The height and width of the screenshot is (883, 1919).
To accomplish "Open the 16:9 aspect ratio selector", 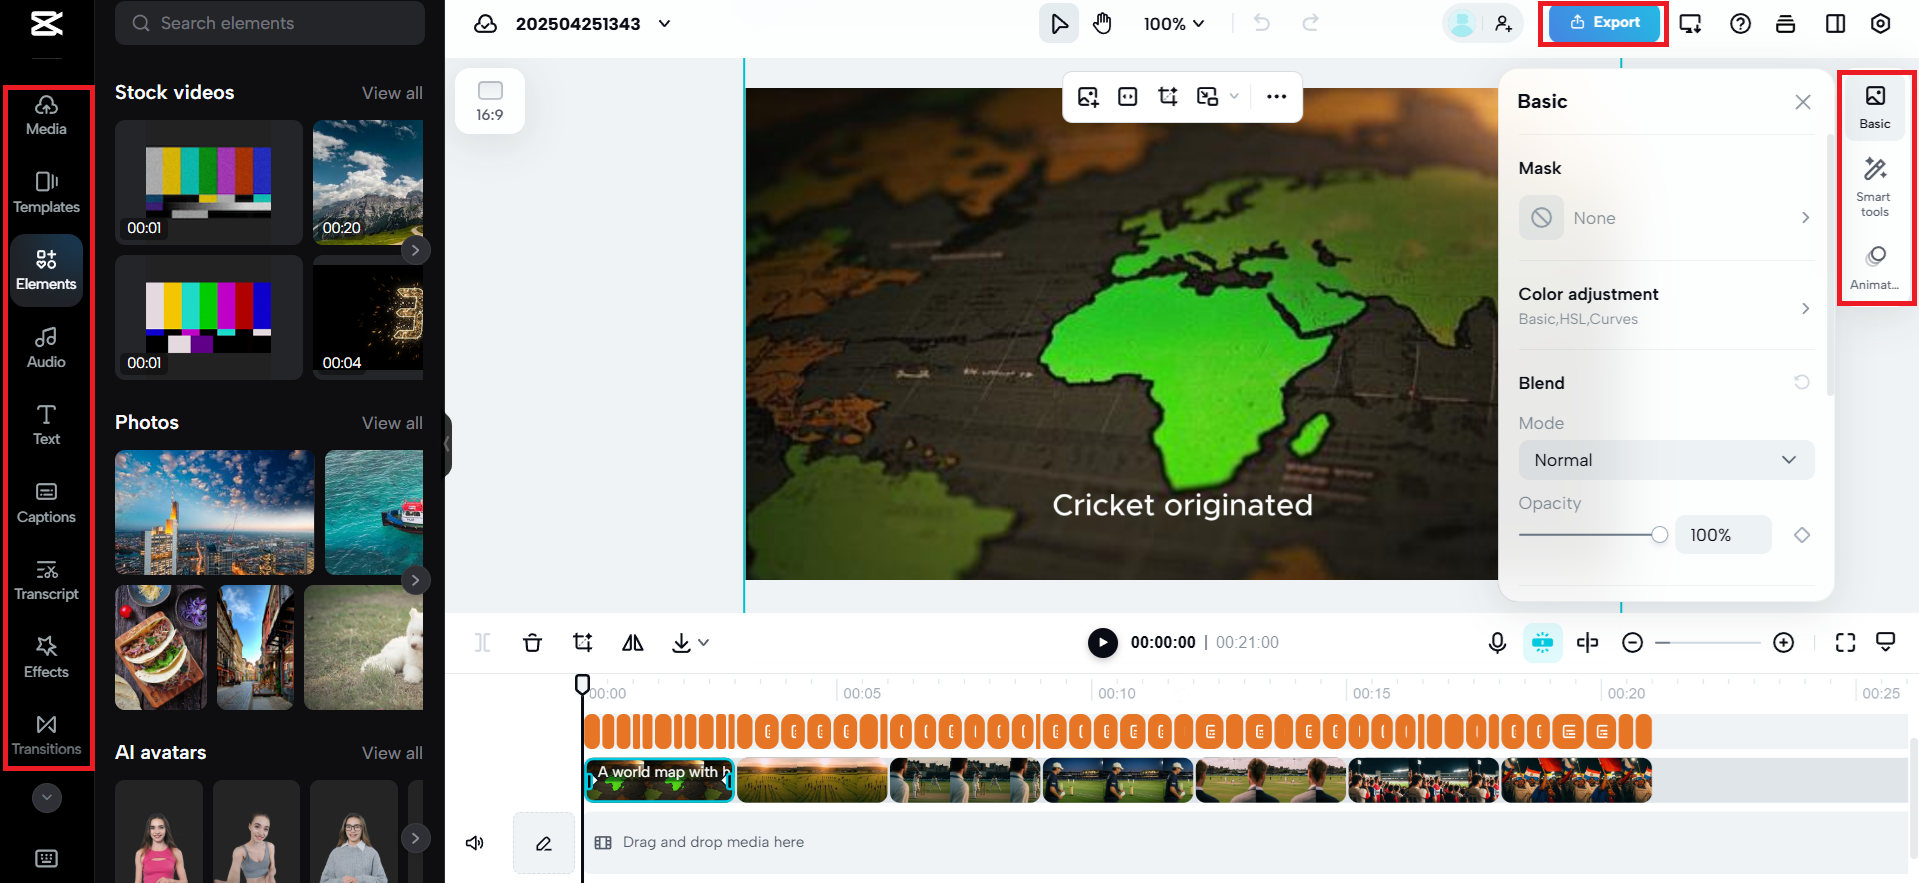I will coord(490,101).
